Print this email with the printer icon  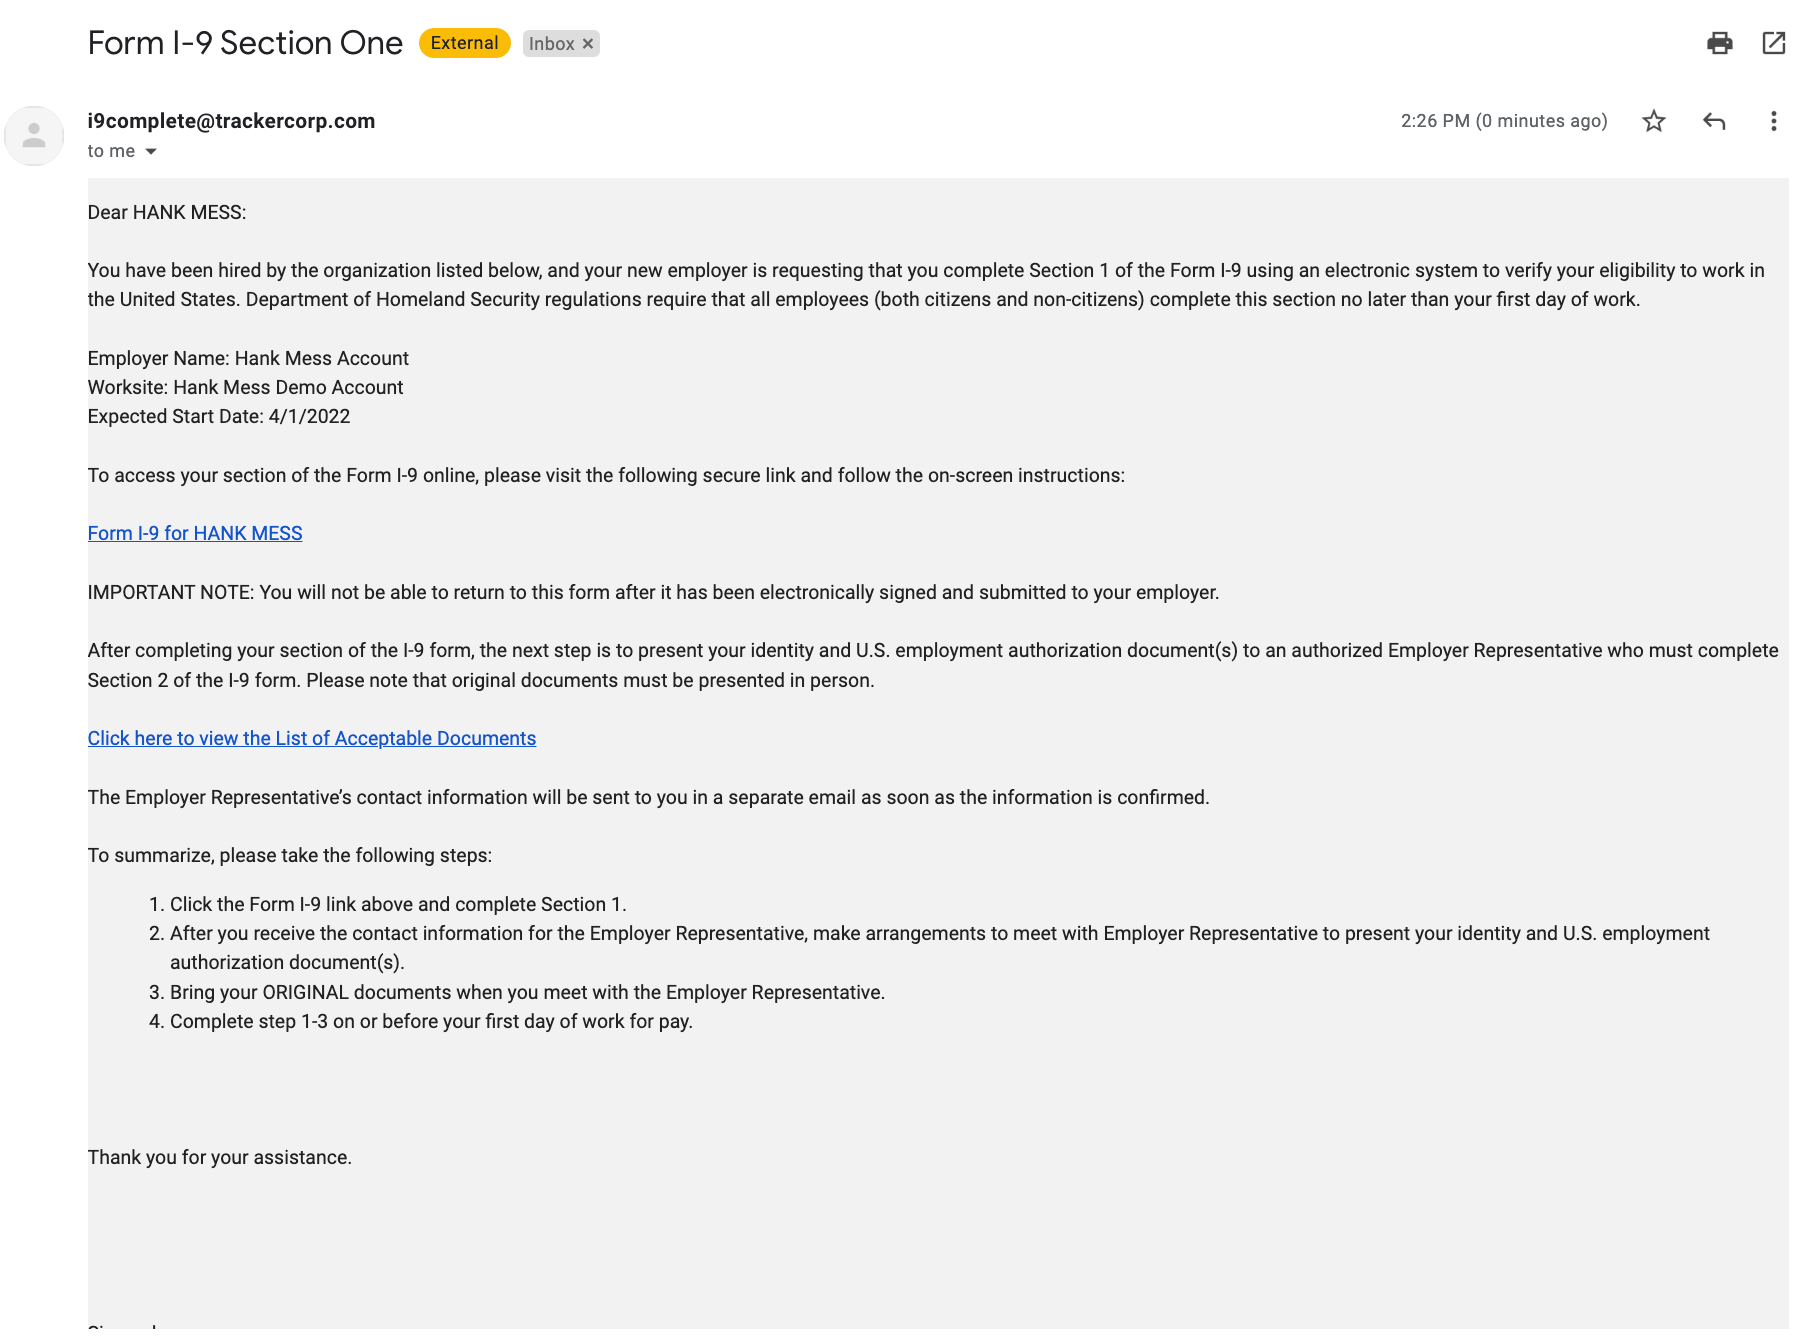pyautogui.click(x=1719, y=43)
